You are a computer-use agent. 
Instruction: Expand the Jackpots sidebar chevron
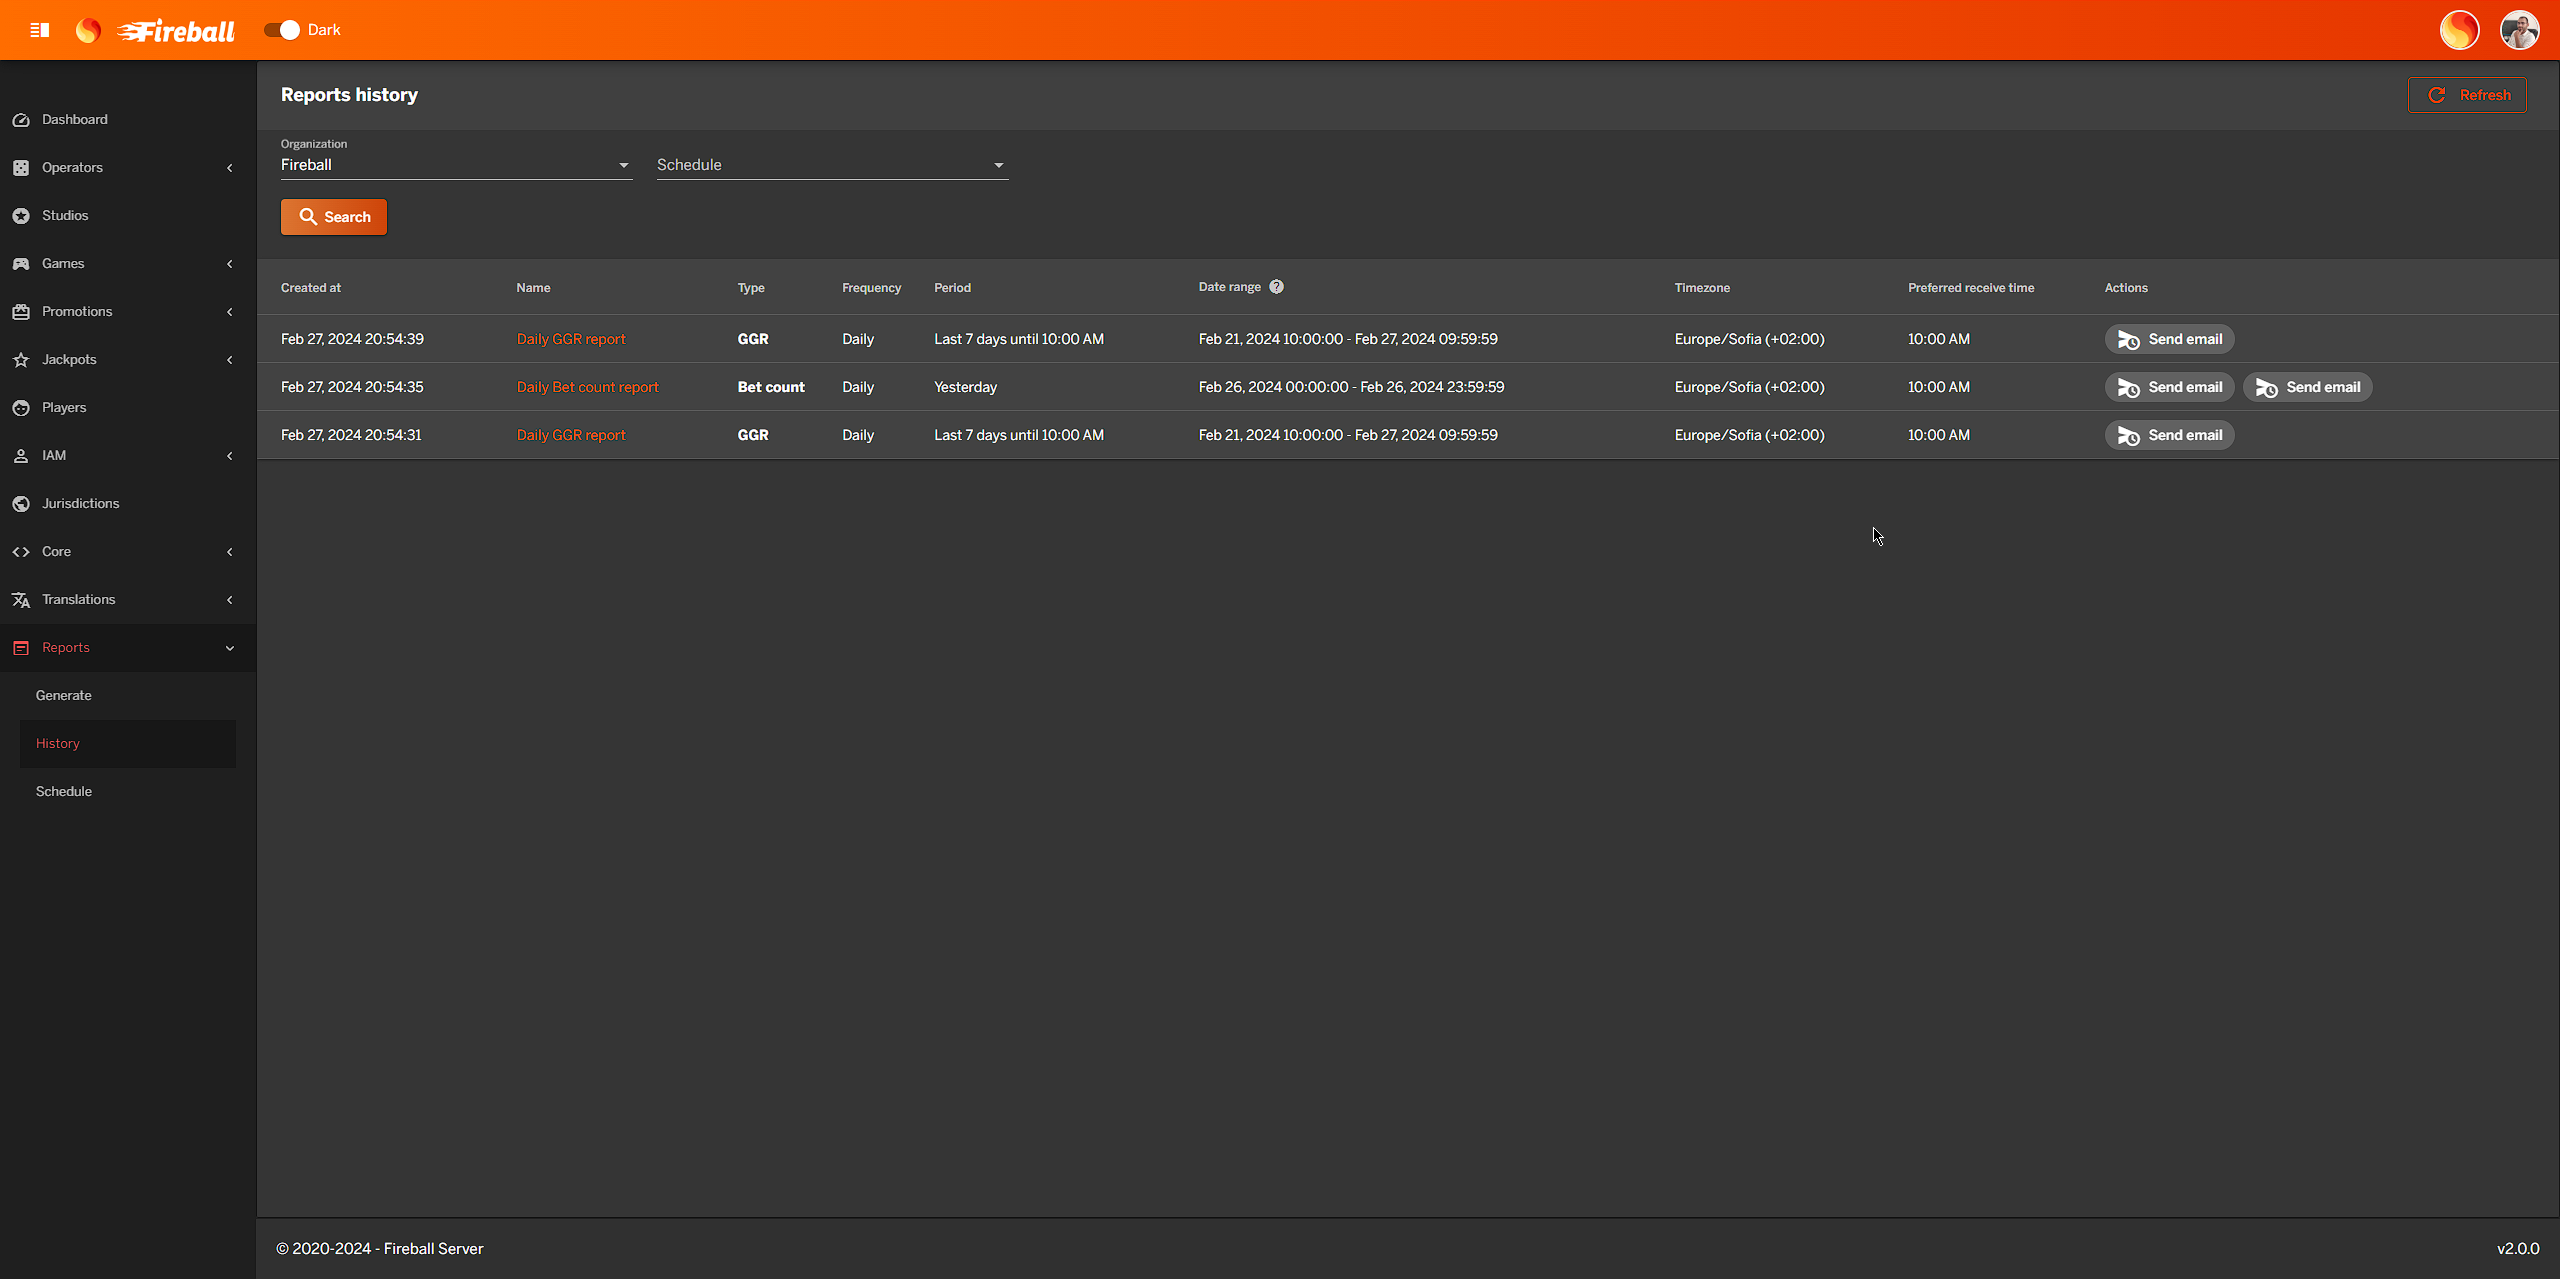coord(230,360)
